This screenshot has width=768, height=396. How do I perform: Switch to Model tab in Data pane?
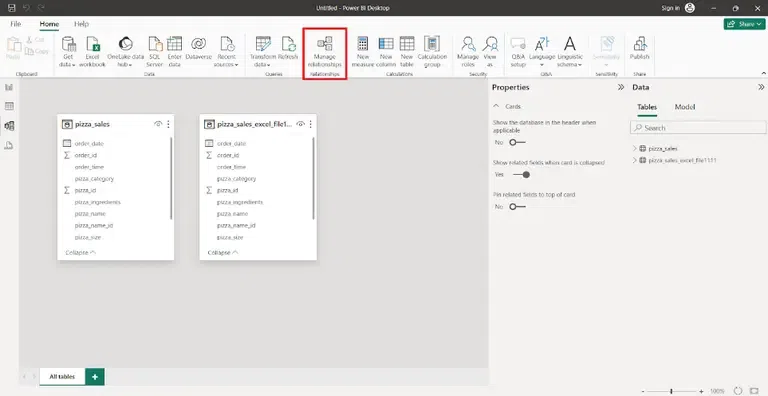(x=685, y=107)
